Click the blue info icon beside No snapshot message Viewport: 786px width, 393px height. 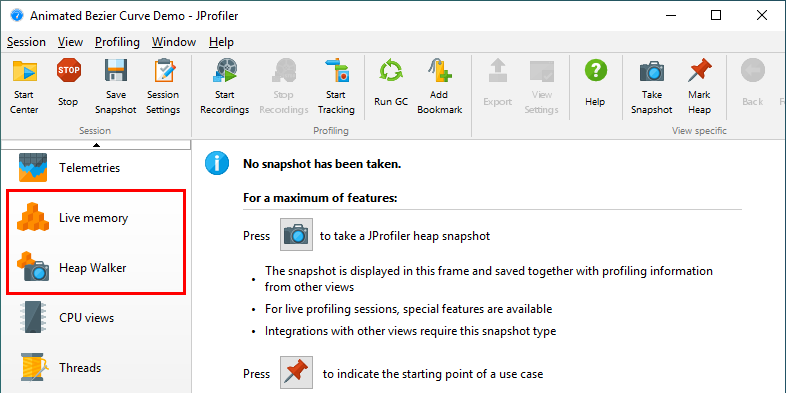[x=217, y=163]
